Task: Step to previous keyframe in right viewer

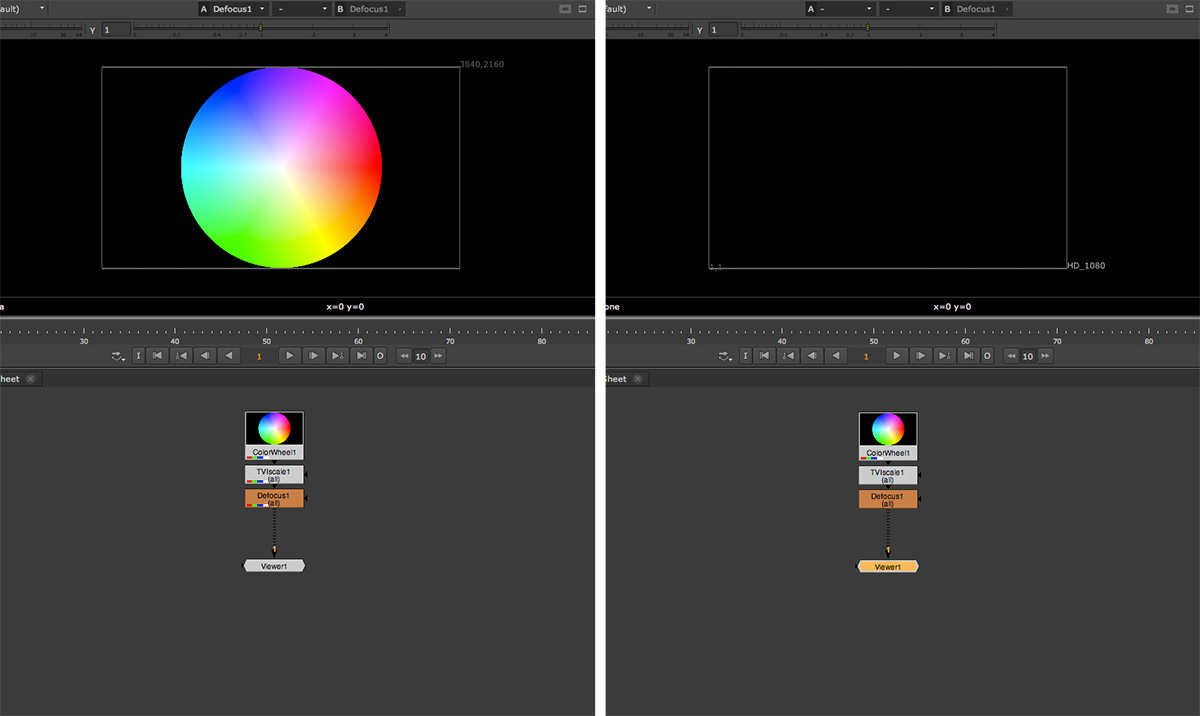Action: pyautogui.click(x=788, y=356)
